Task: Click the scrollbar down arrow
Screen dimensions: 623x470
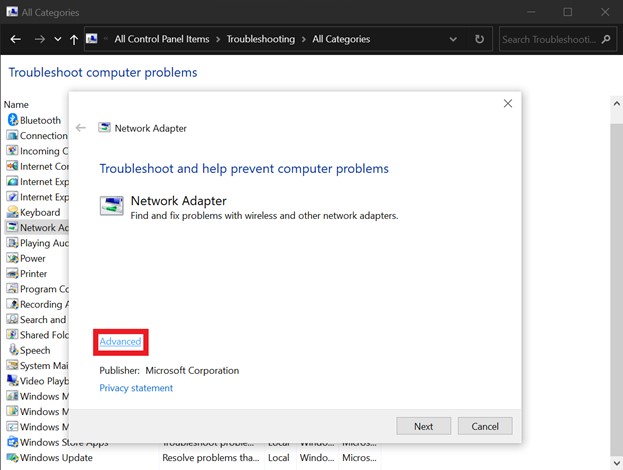Action: pyautogui.click(x=617, y=463)
